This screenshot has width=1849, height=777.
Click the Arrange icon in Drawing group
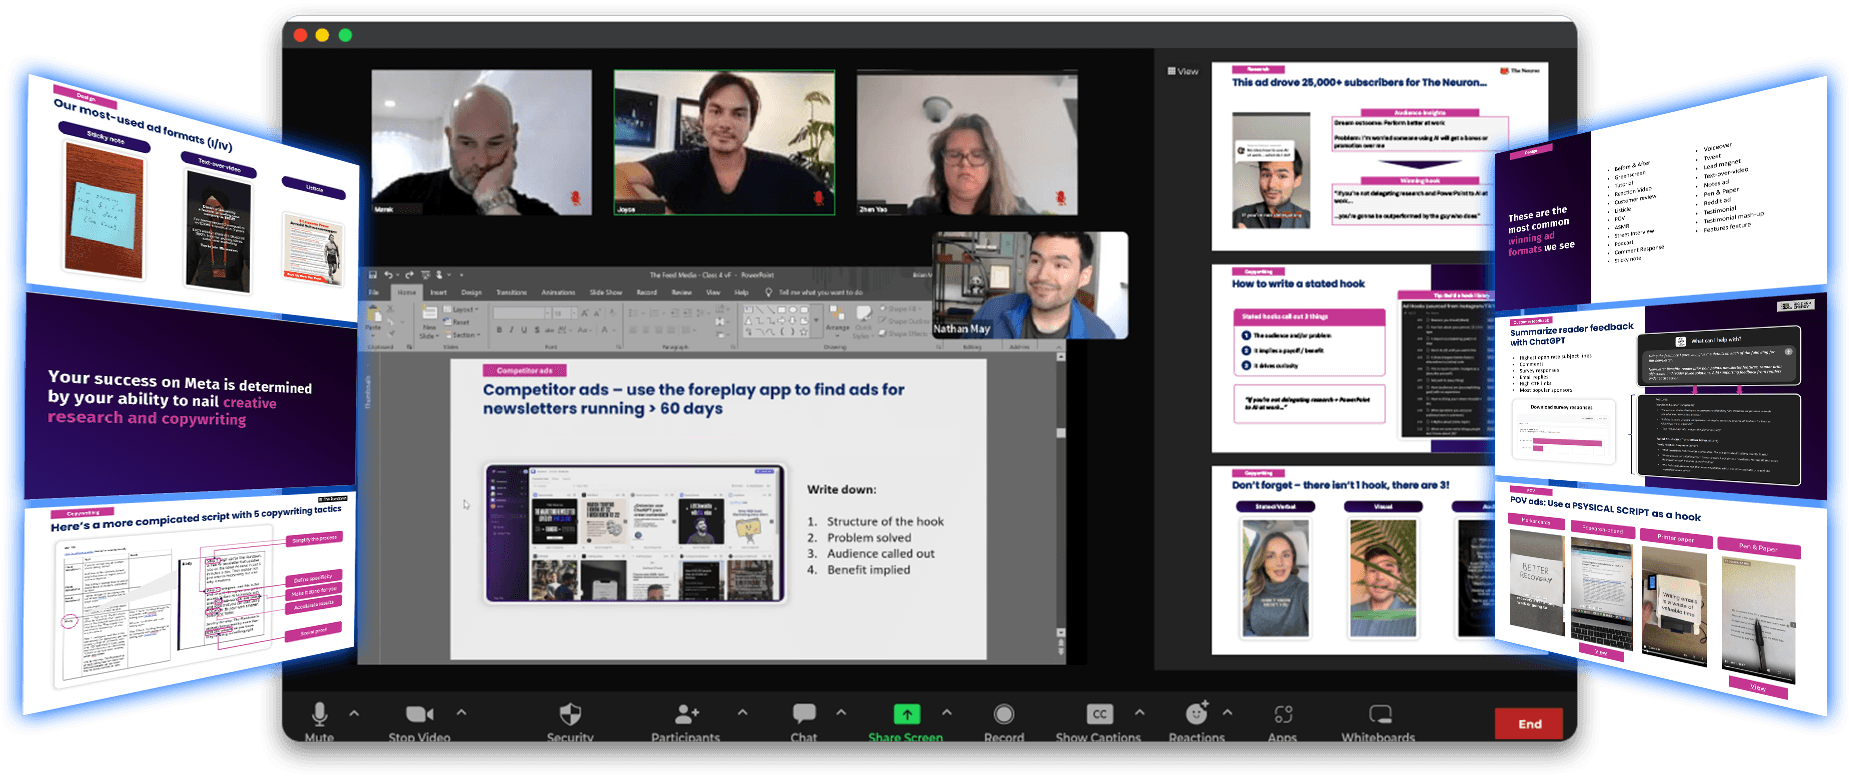click(837, 315)
